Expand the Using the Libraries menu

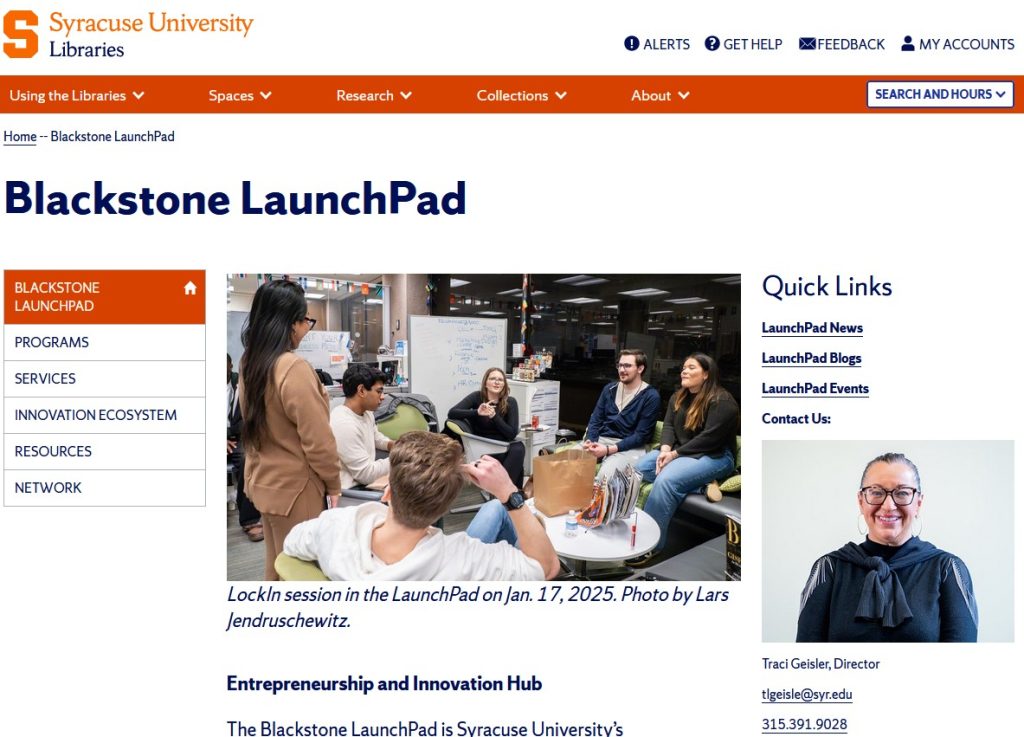tap(77, 96)
